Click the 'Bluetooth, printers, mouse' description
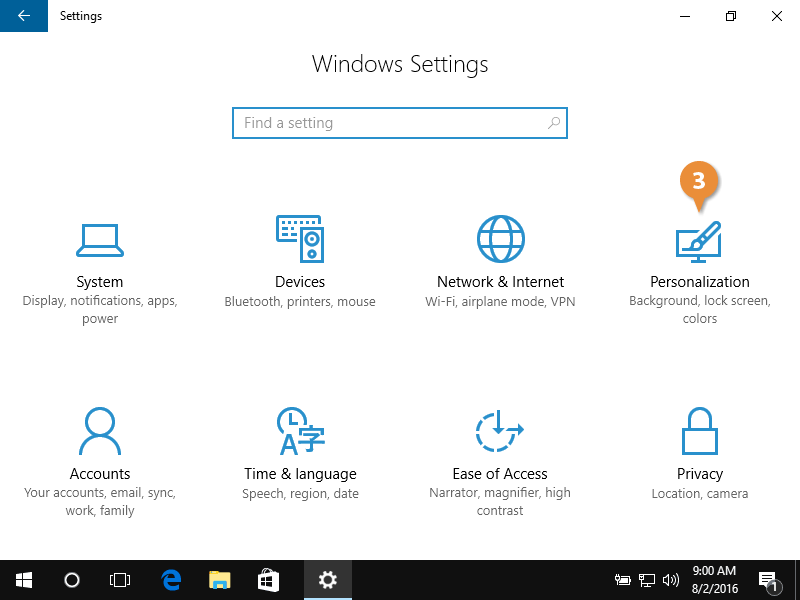Viewport: 800px width, 600px height. [x=300, y=302]
